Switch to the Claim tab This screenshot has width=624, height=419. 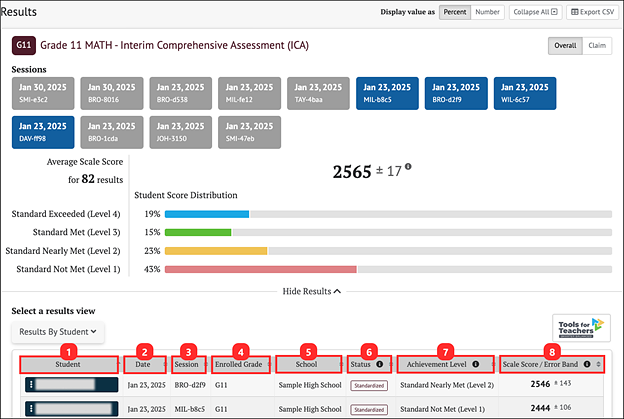(x=596, y=46)
